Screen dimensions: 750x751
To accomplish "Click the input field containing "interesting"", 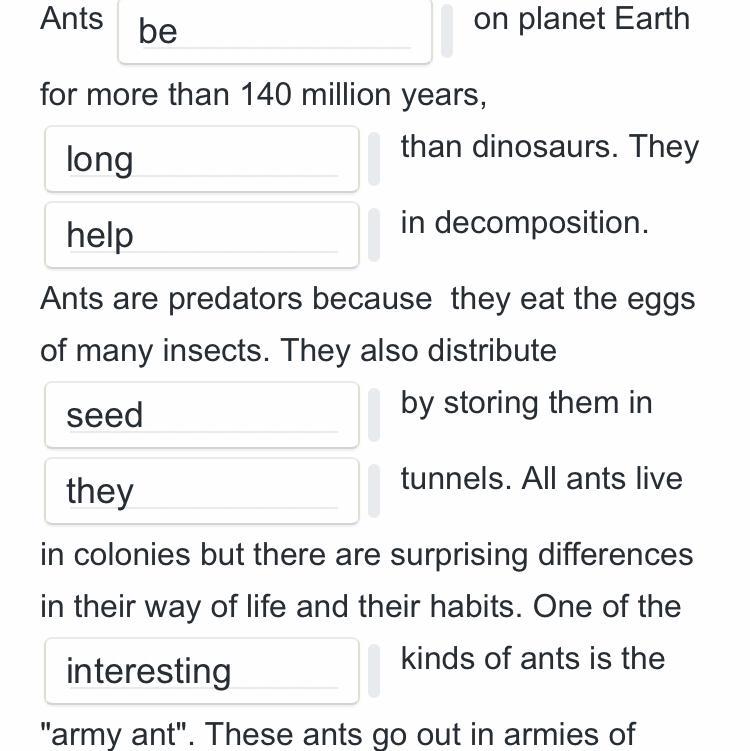I will click(202, 671).
